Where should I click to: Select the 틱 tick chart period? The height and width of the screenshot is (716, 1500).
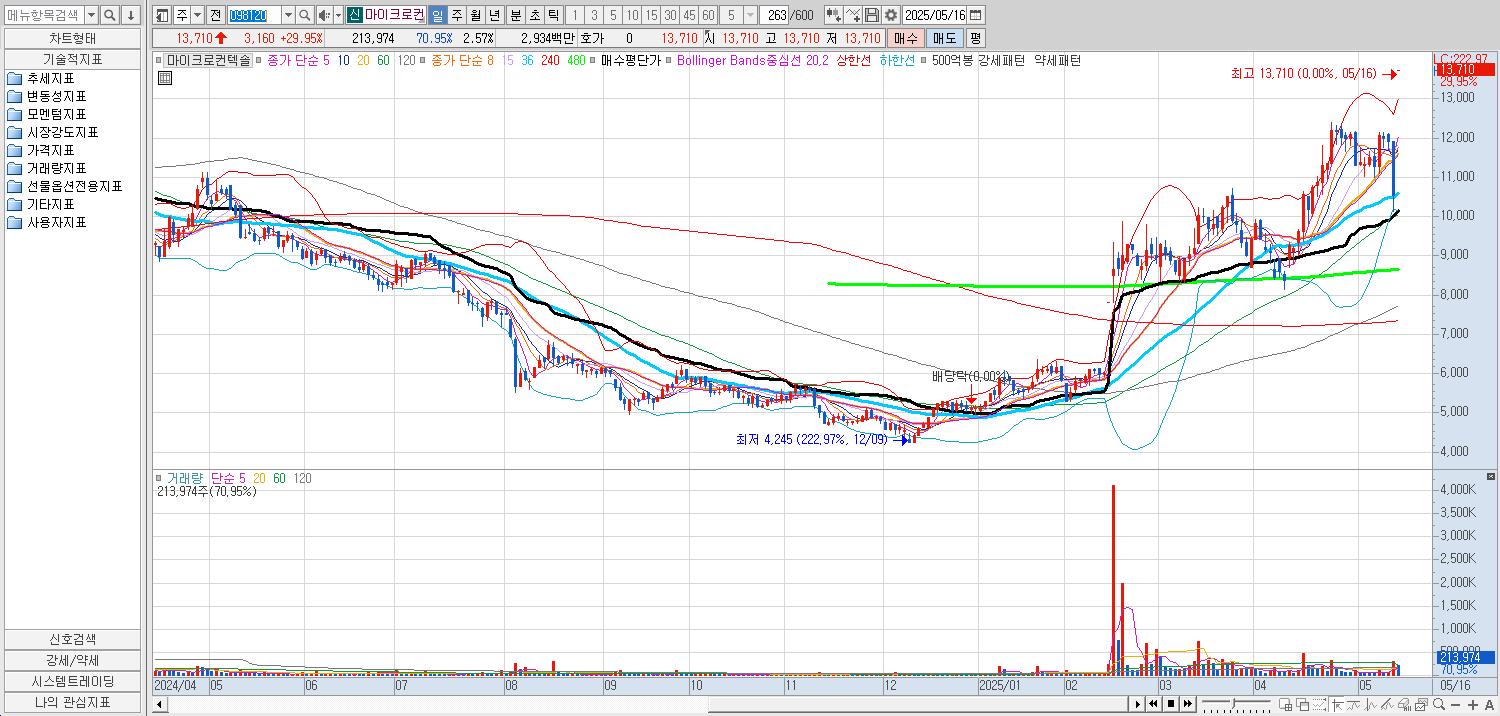click(x=553, y=15)
